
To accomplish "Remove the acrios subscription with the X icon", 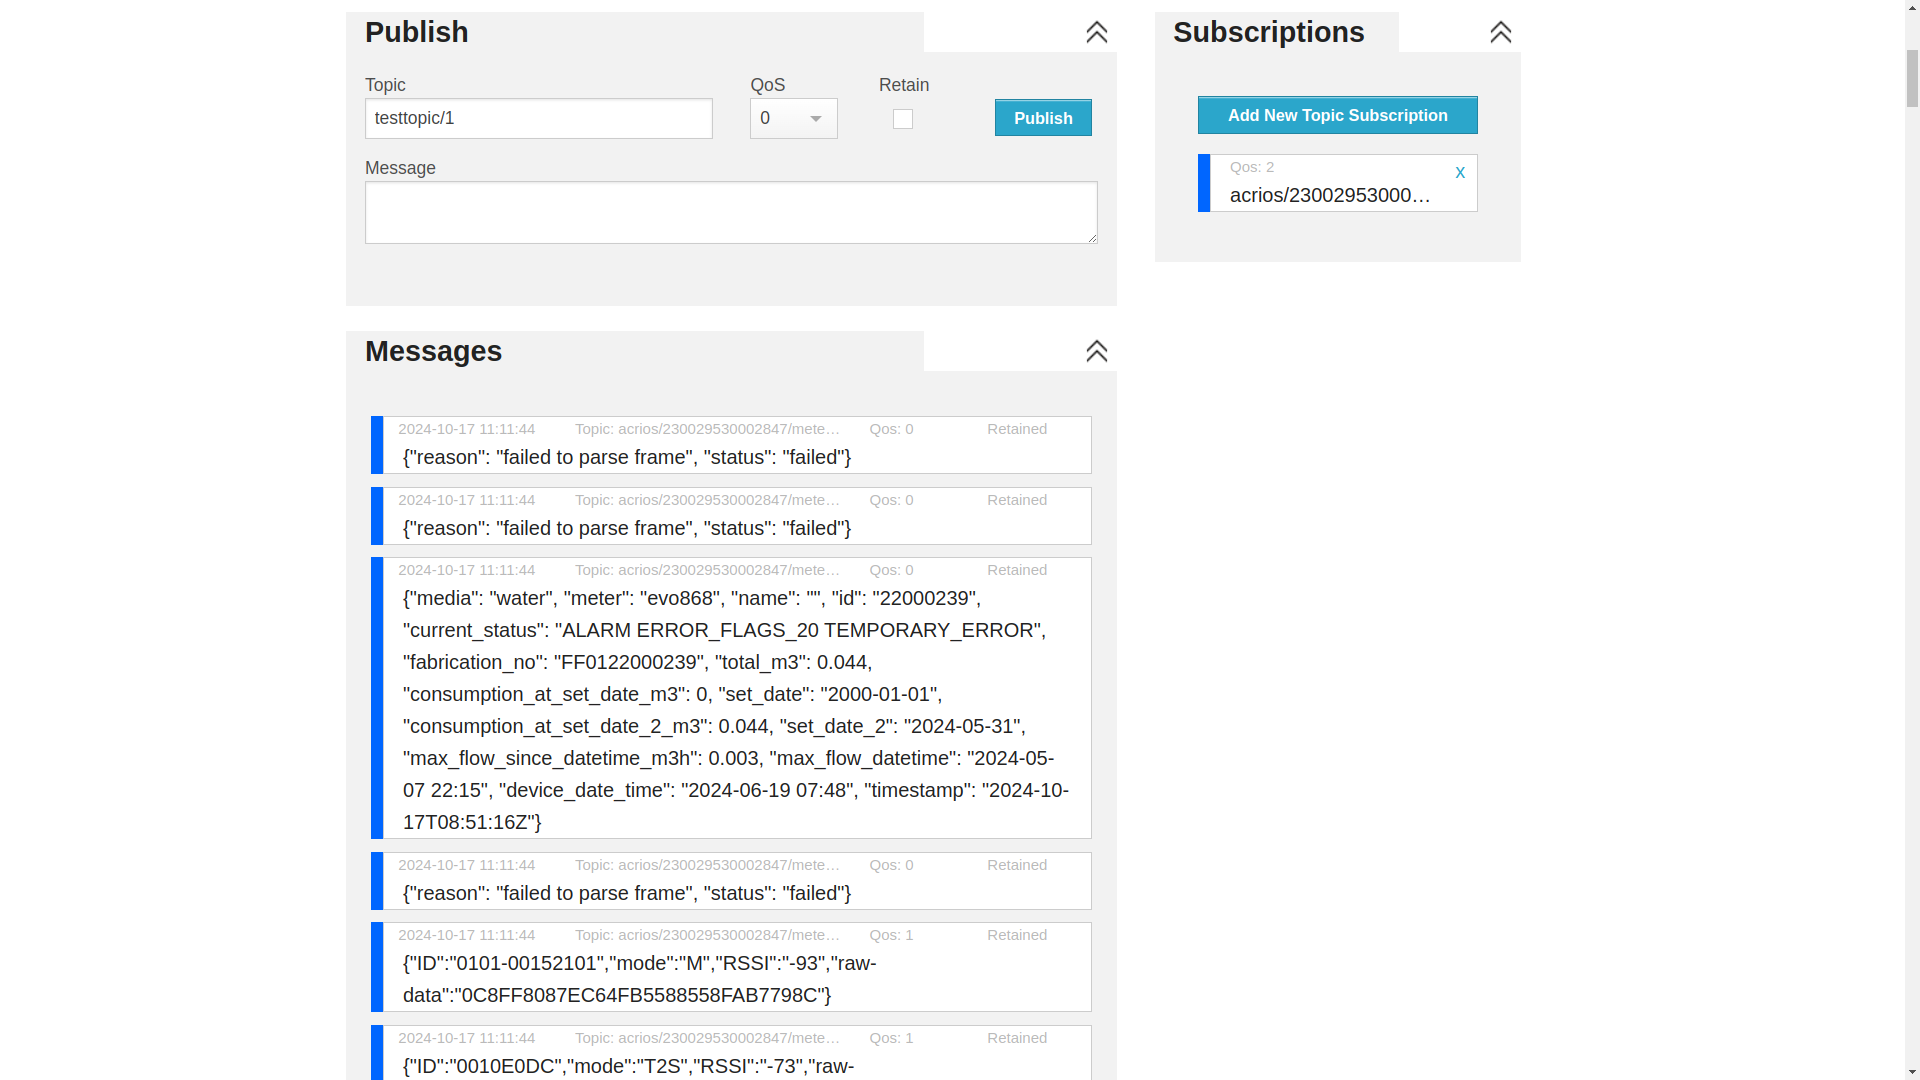I will (1460, 172).
